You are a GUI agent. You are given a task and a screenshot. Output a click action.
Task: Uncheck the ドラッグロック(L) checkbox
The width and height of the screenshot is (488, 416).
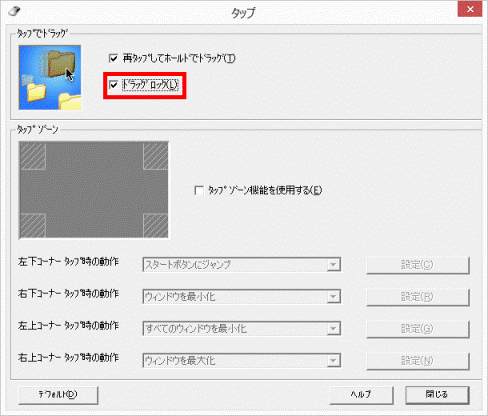point(114,85)
